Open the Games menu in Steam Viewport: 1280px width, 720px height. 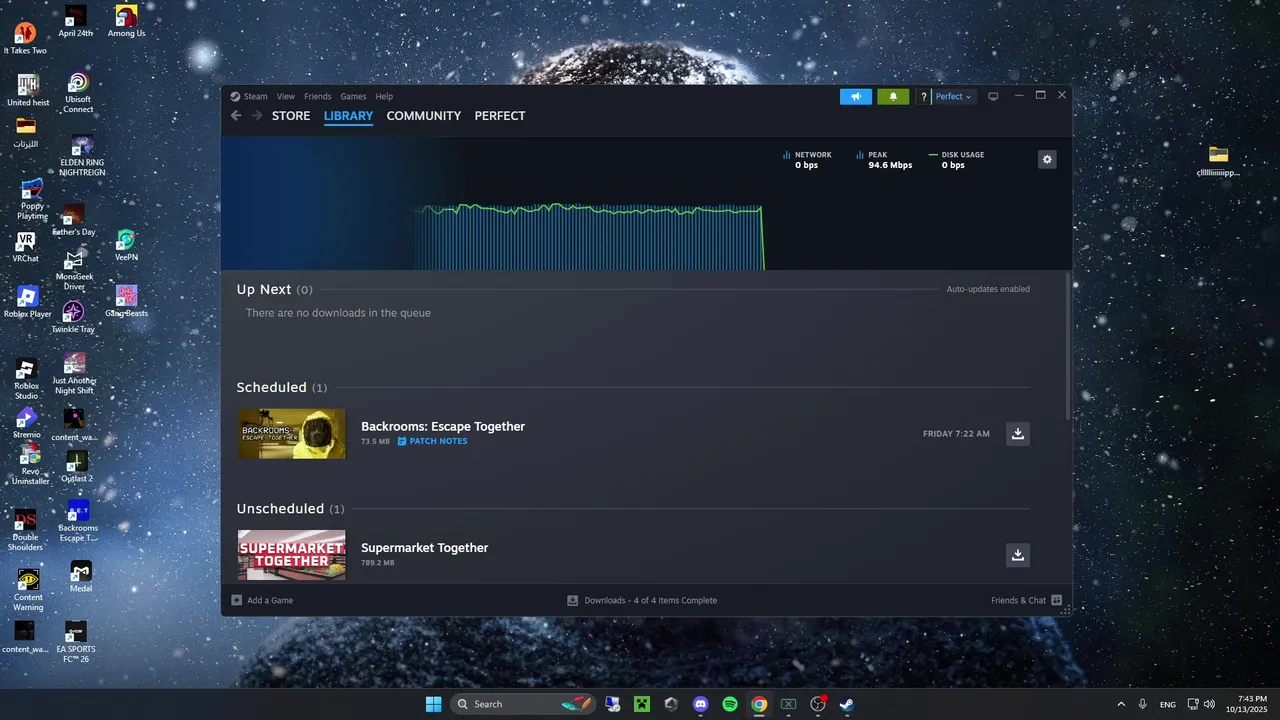pos(353,97)
